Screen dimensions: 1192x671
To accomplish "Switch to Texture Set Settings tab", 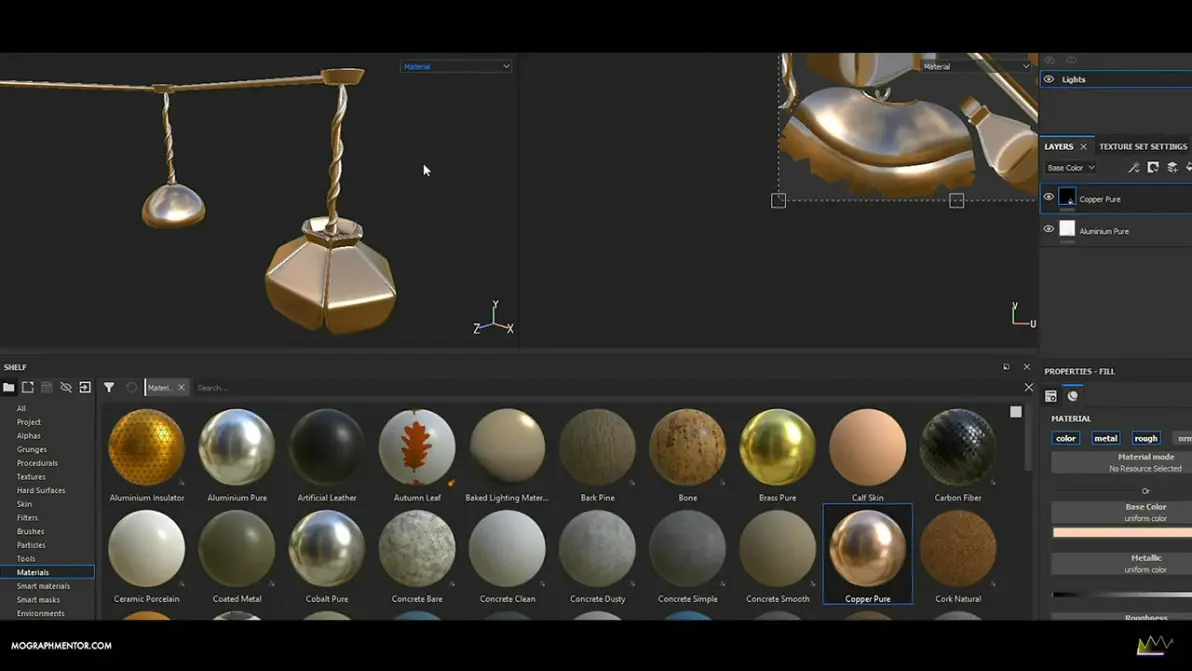I will point(1142,146).
